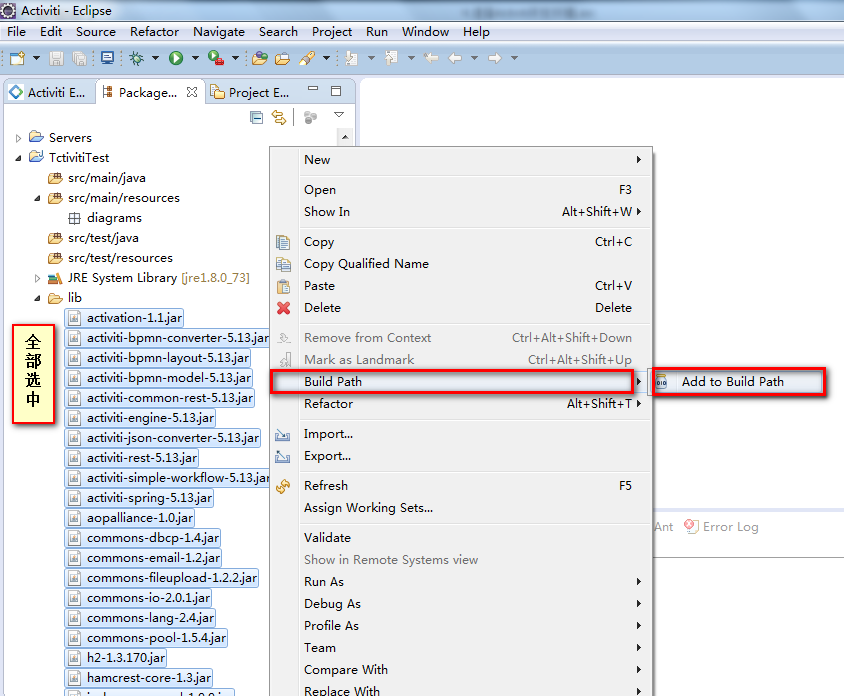
Task: Select Build Path in context menu
Action: [x=458, y=382]
